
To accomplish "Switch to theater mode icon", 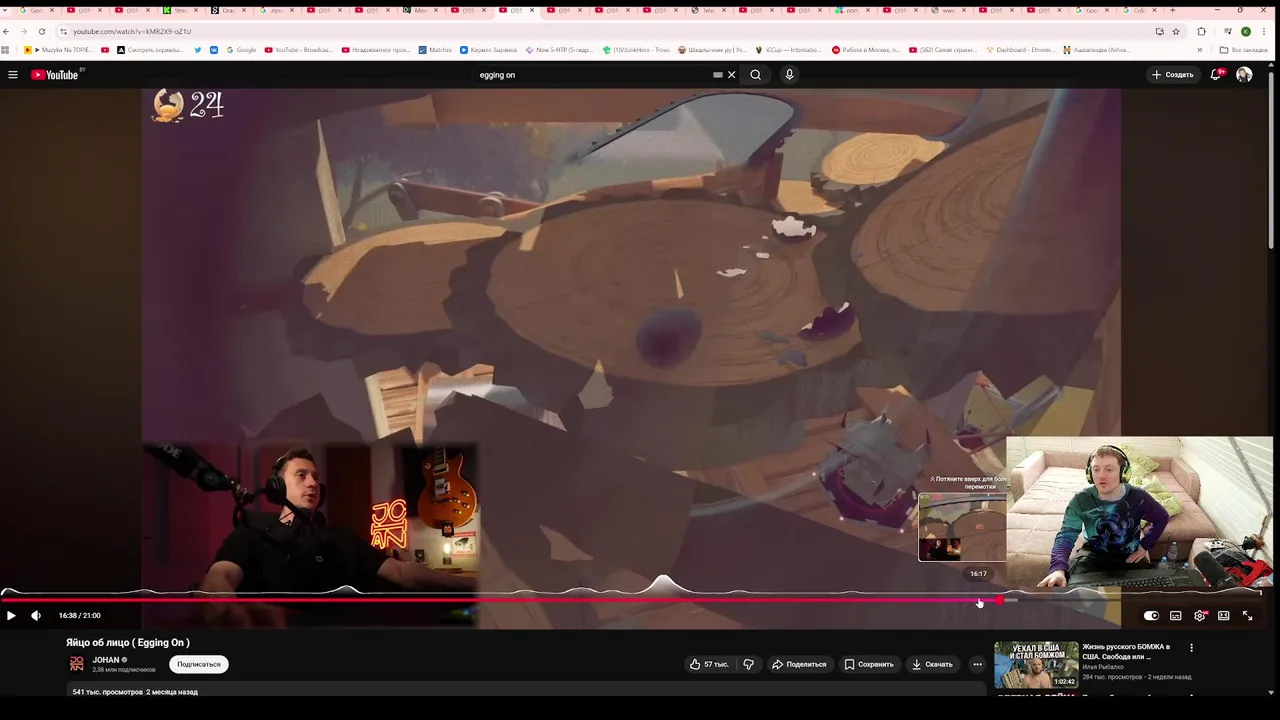I will 1223,616.
